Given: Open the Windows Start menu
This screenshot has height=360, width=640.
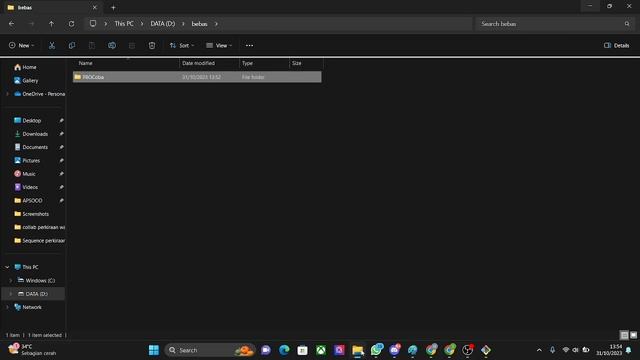Looking at the screenshot, I should pos(154,350).
